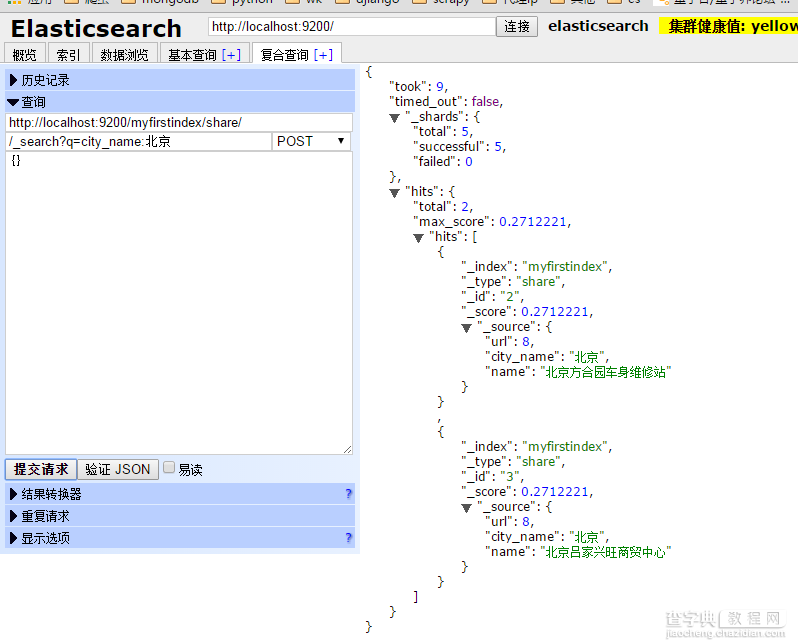Open the 数据浏览 browser tab
Image resolution: width=798 pixels, height=640 pixels.
coord(124,54)
